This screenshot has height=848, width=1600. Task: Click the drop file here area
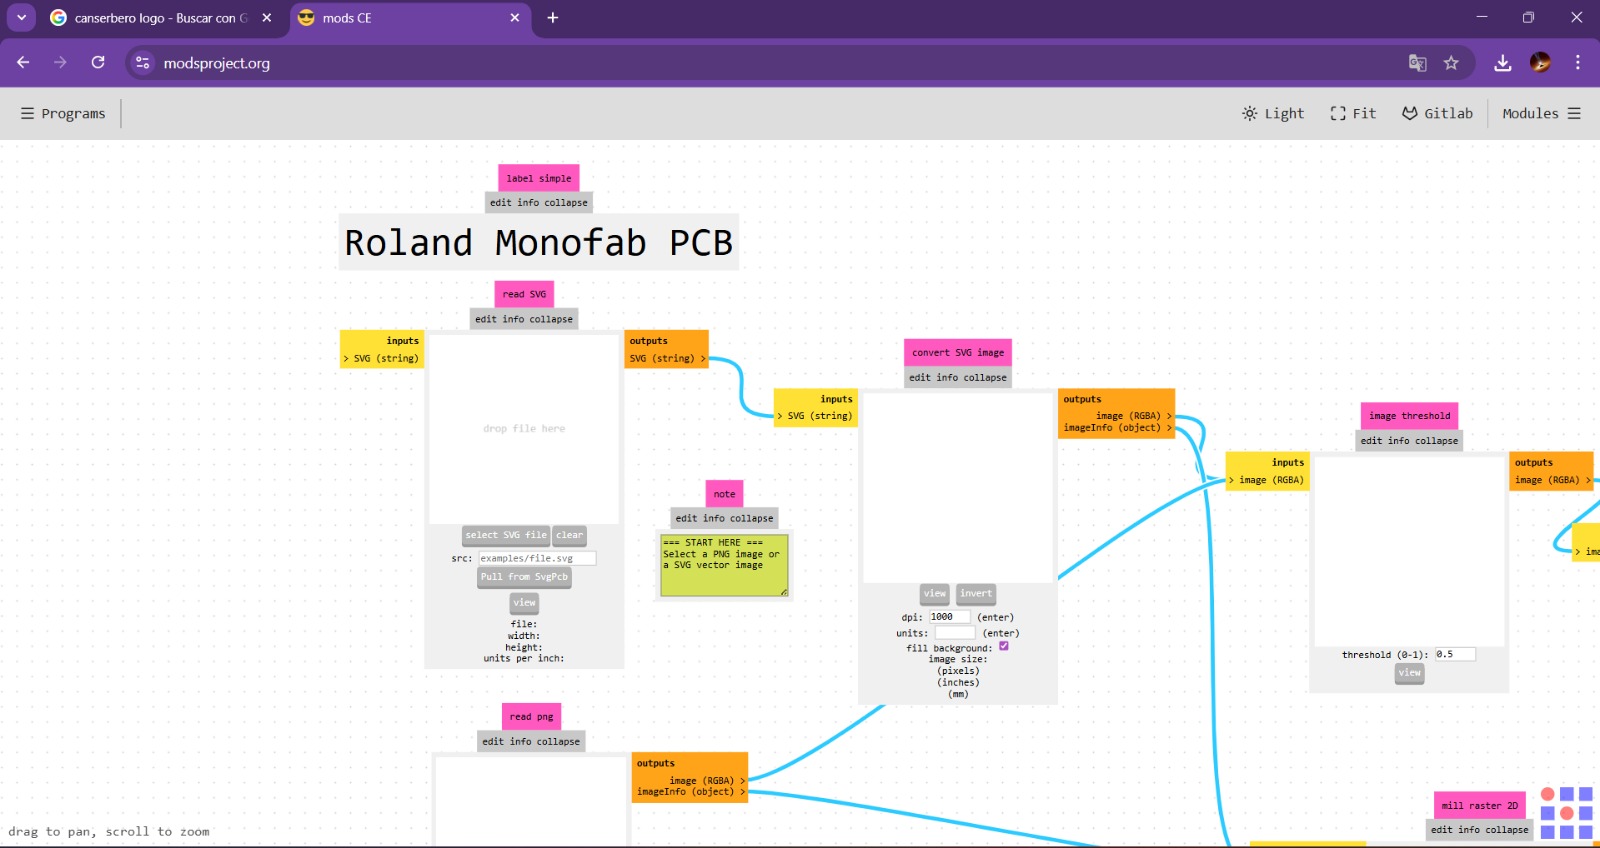tap(524, 429)
